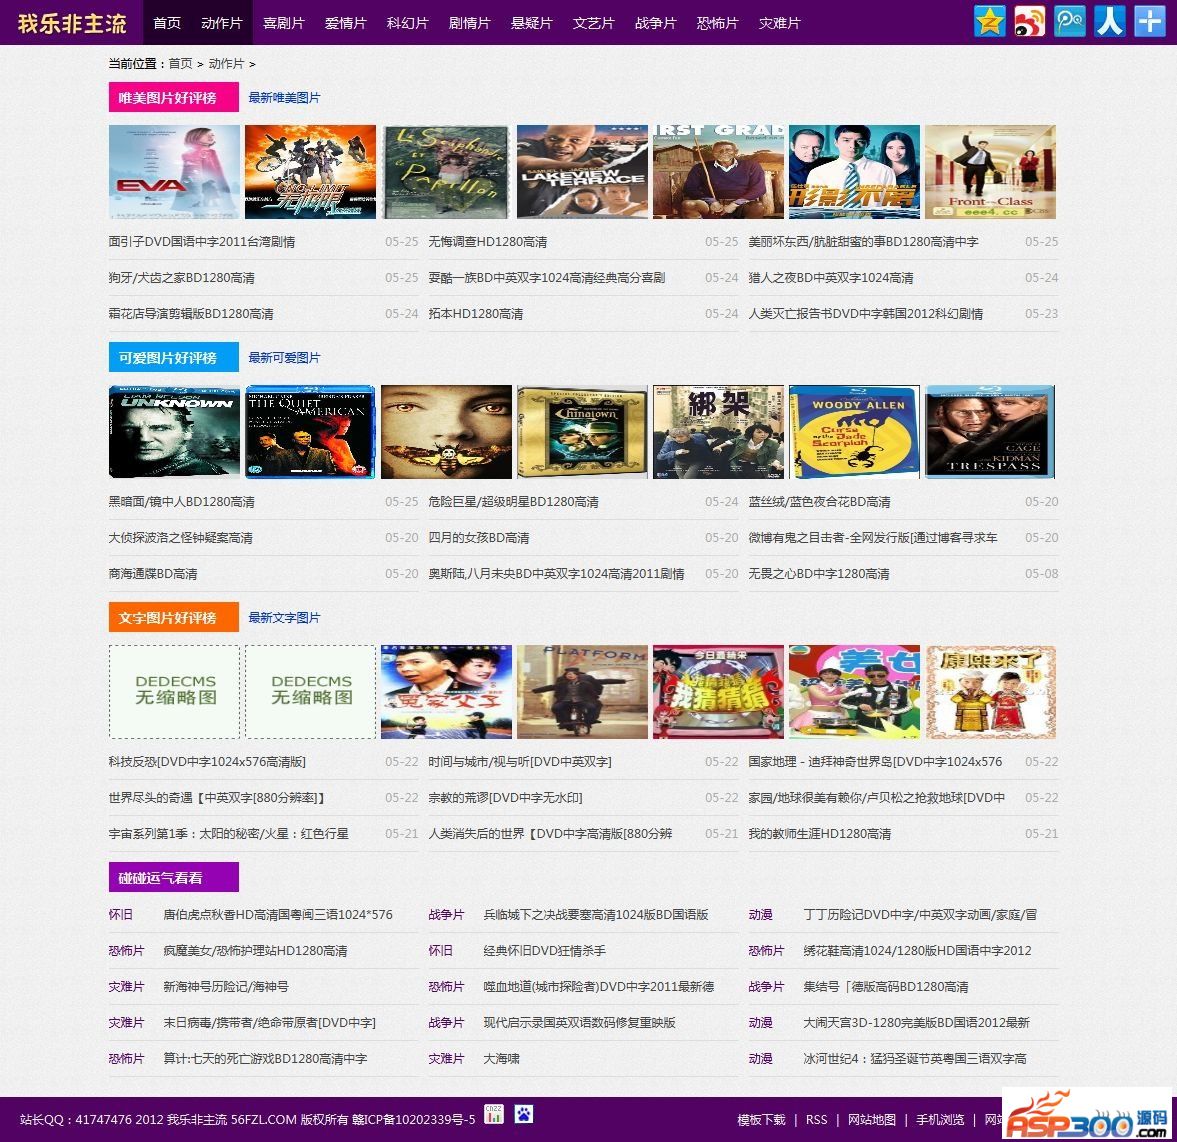1177x1142 pixels.
Task: Open the EVA movie poster thumbnail
Action: pyautogui.click(x=174, y=172)
